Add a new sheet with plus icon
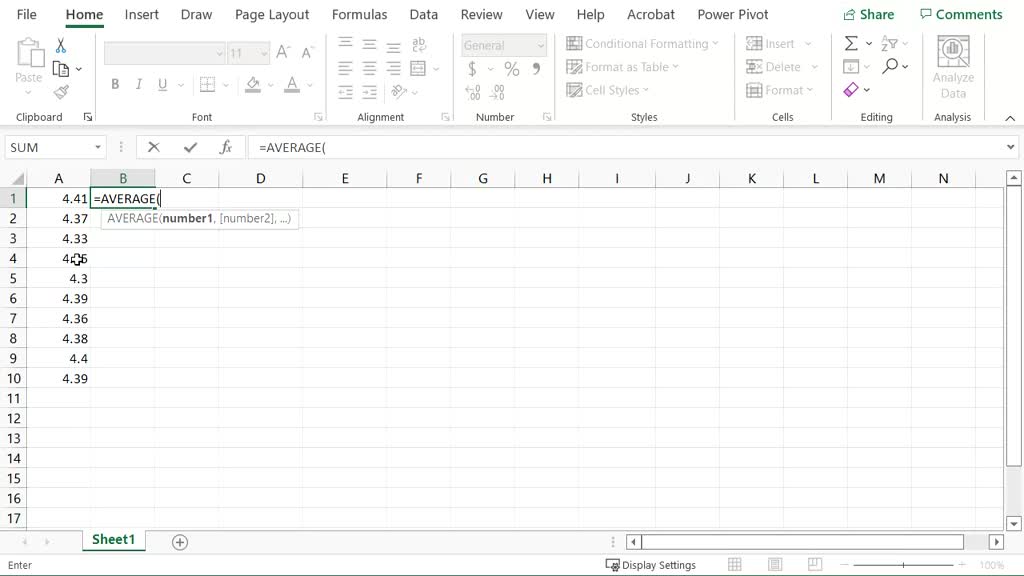This screenshot has width=1024, height=576. pyautogui.click(x=180, y=542)
